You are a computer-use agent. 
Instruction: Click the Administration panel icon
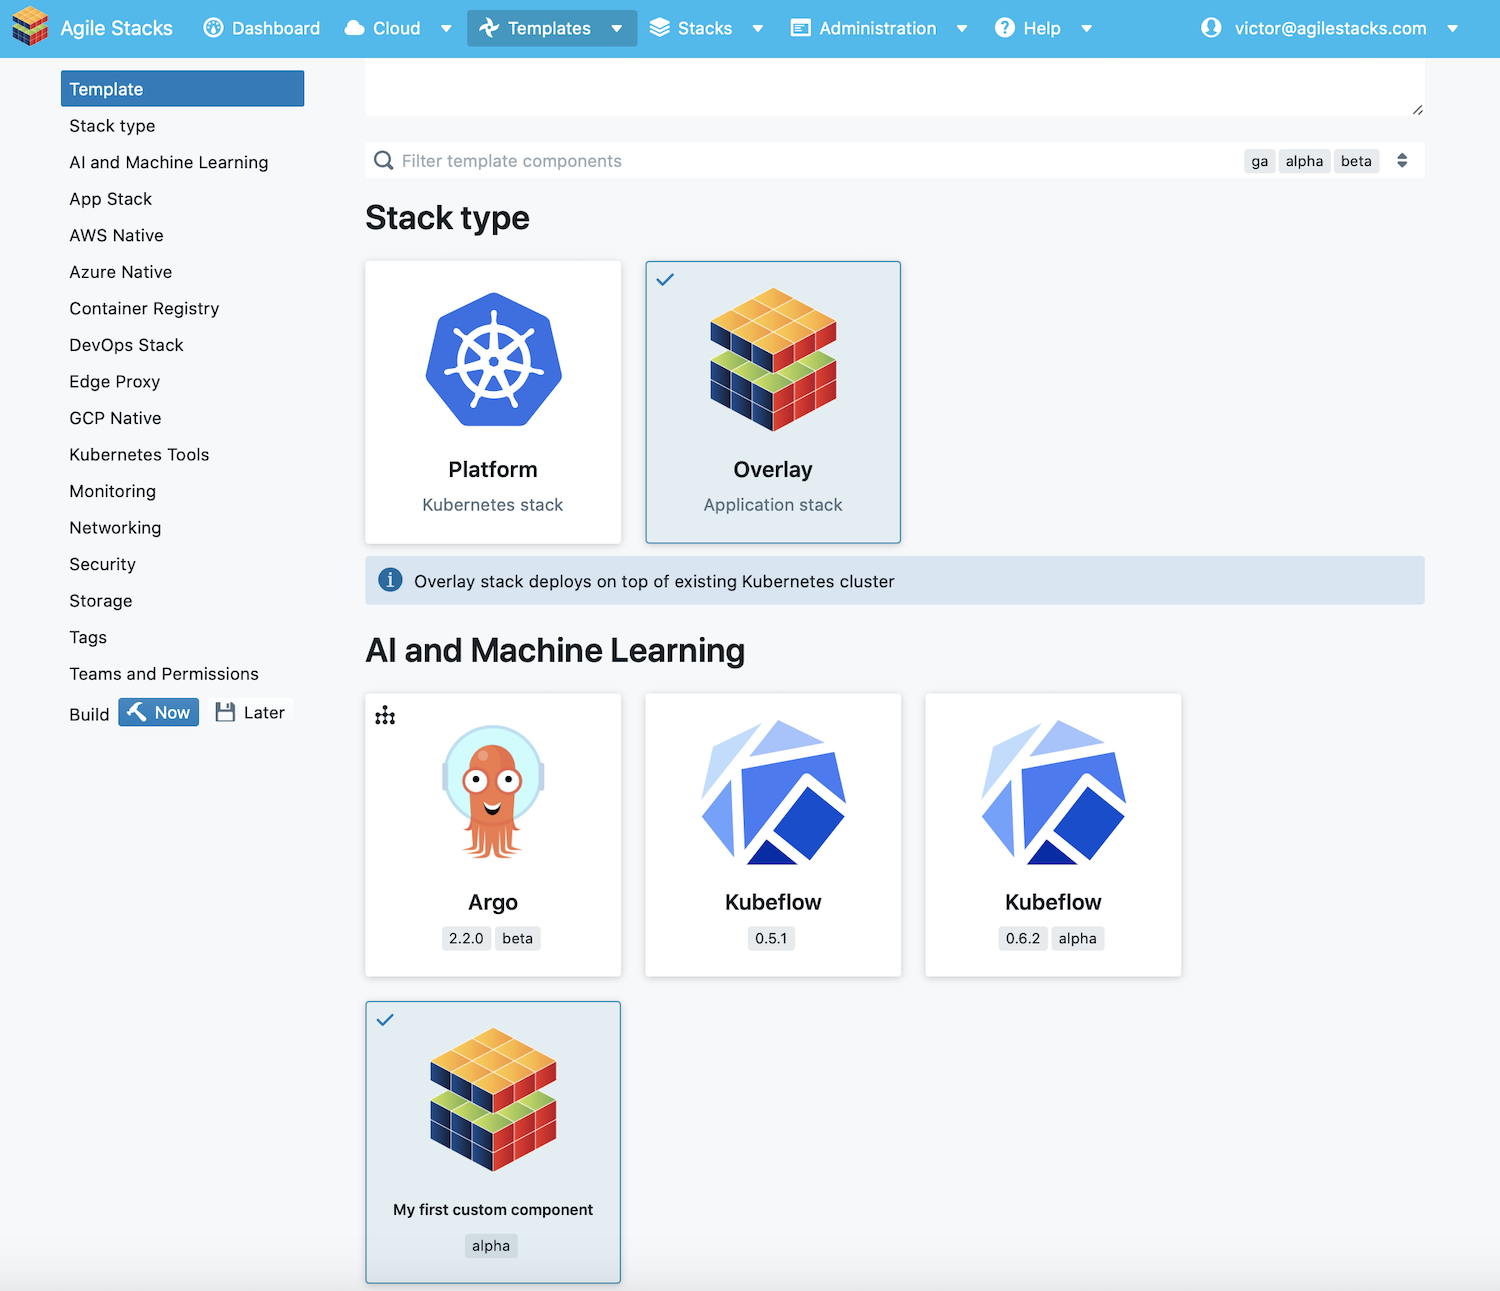click(x=800, y=28)
